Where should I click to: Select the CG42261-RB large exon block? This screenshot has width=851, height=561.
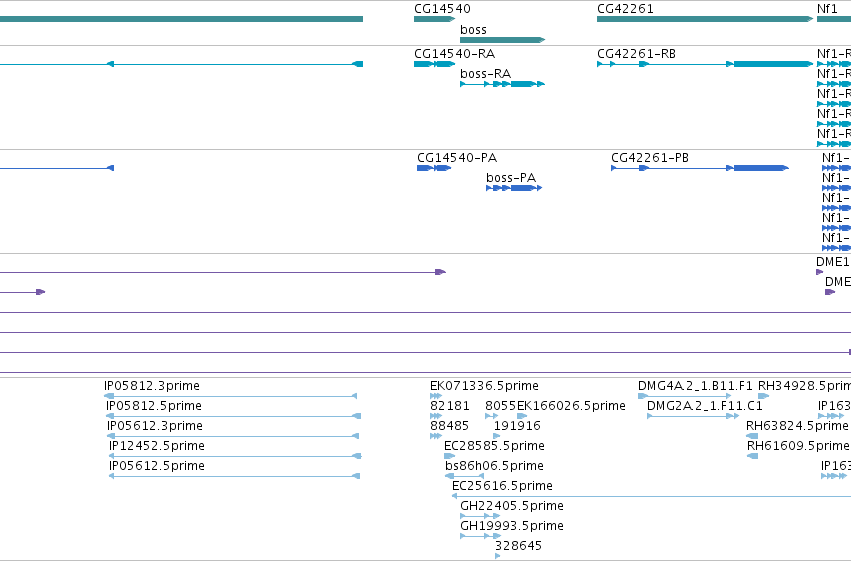773,64
